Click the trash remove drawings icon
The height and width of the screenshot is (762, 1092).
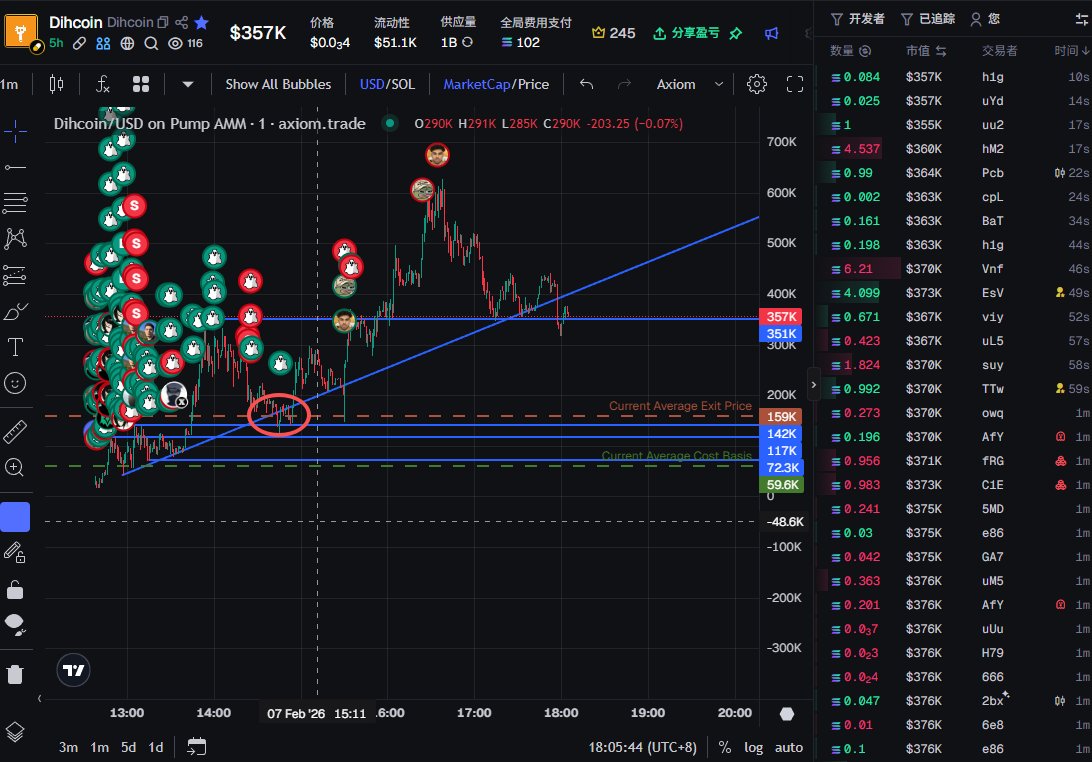point(15,674)
